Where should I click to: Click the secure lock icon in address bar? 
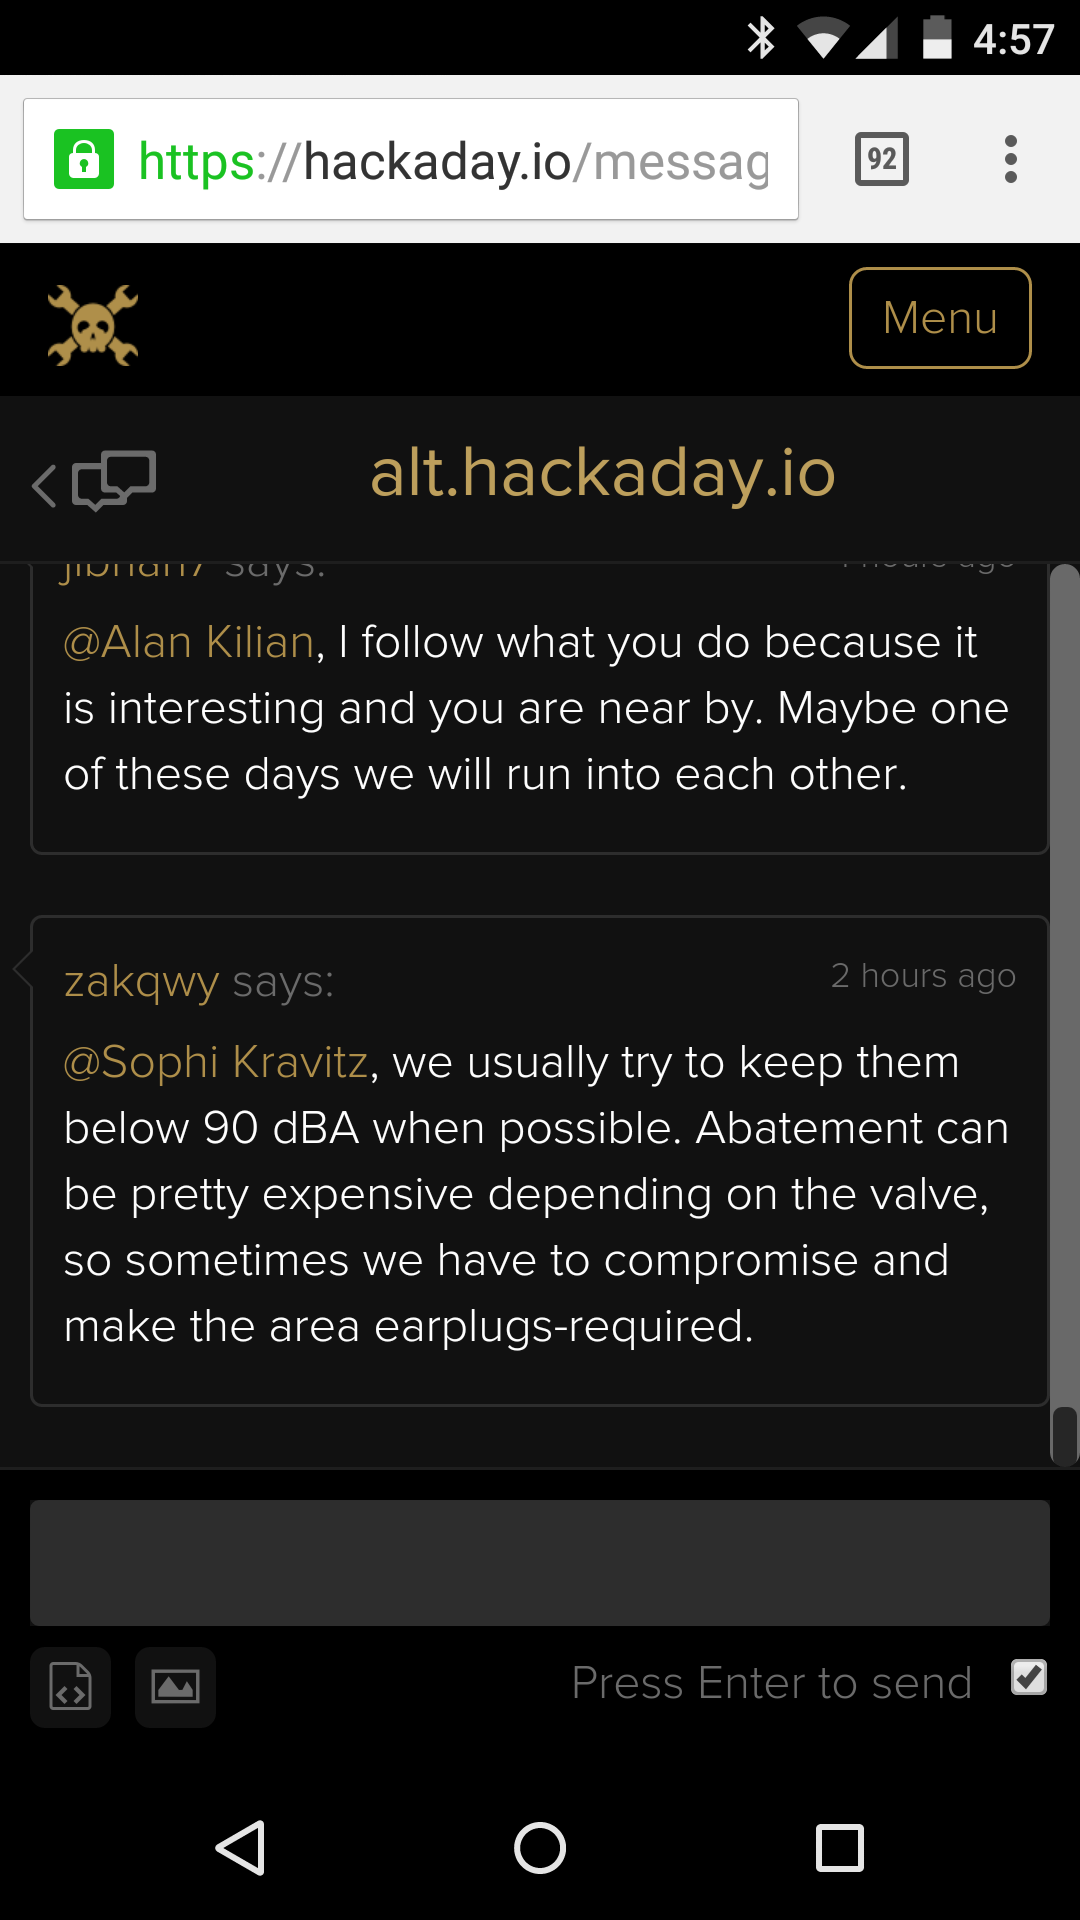tap(84, 158)
